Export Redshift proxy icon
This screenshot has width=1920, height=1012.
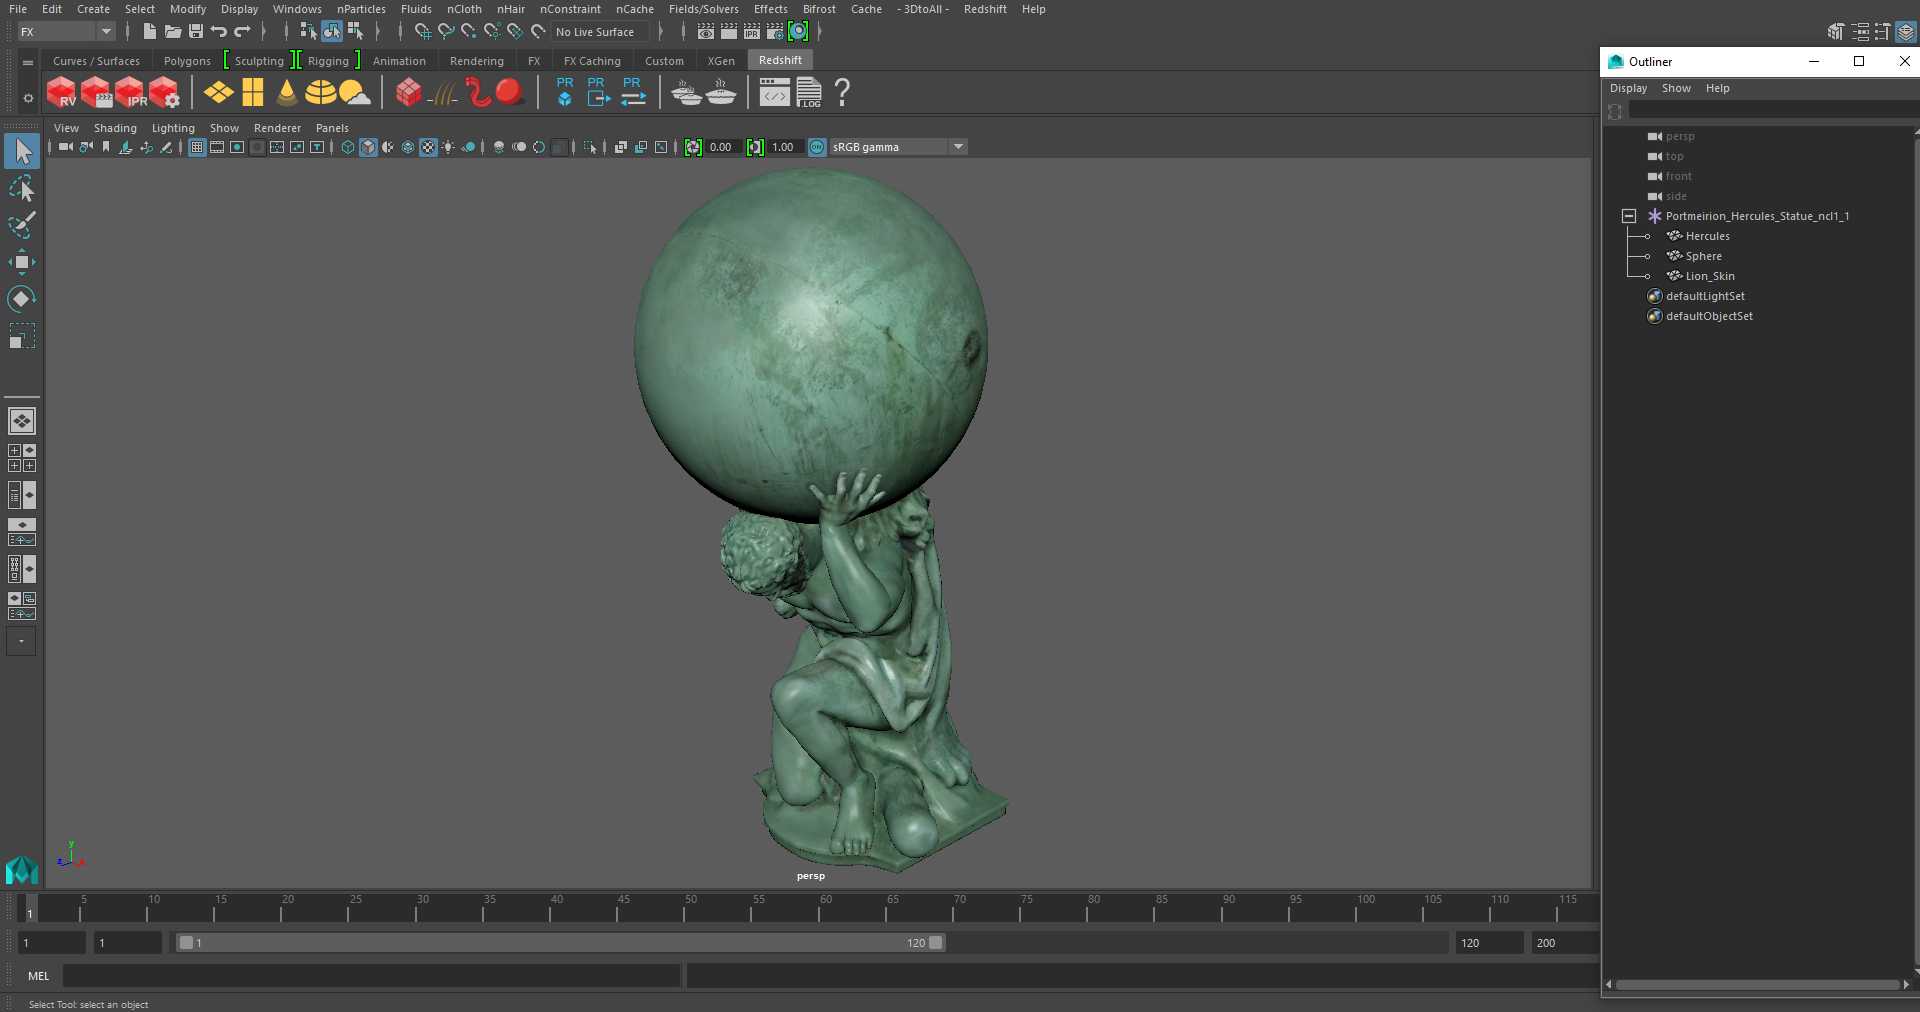(598, 92)
